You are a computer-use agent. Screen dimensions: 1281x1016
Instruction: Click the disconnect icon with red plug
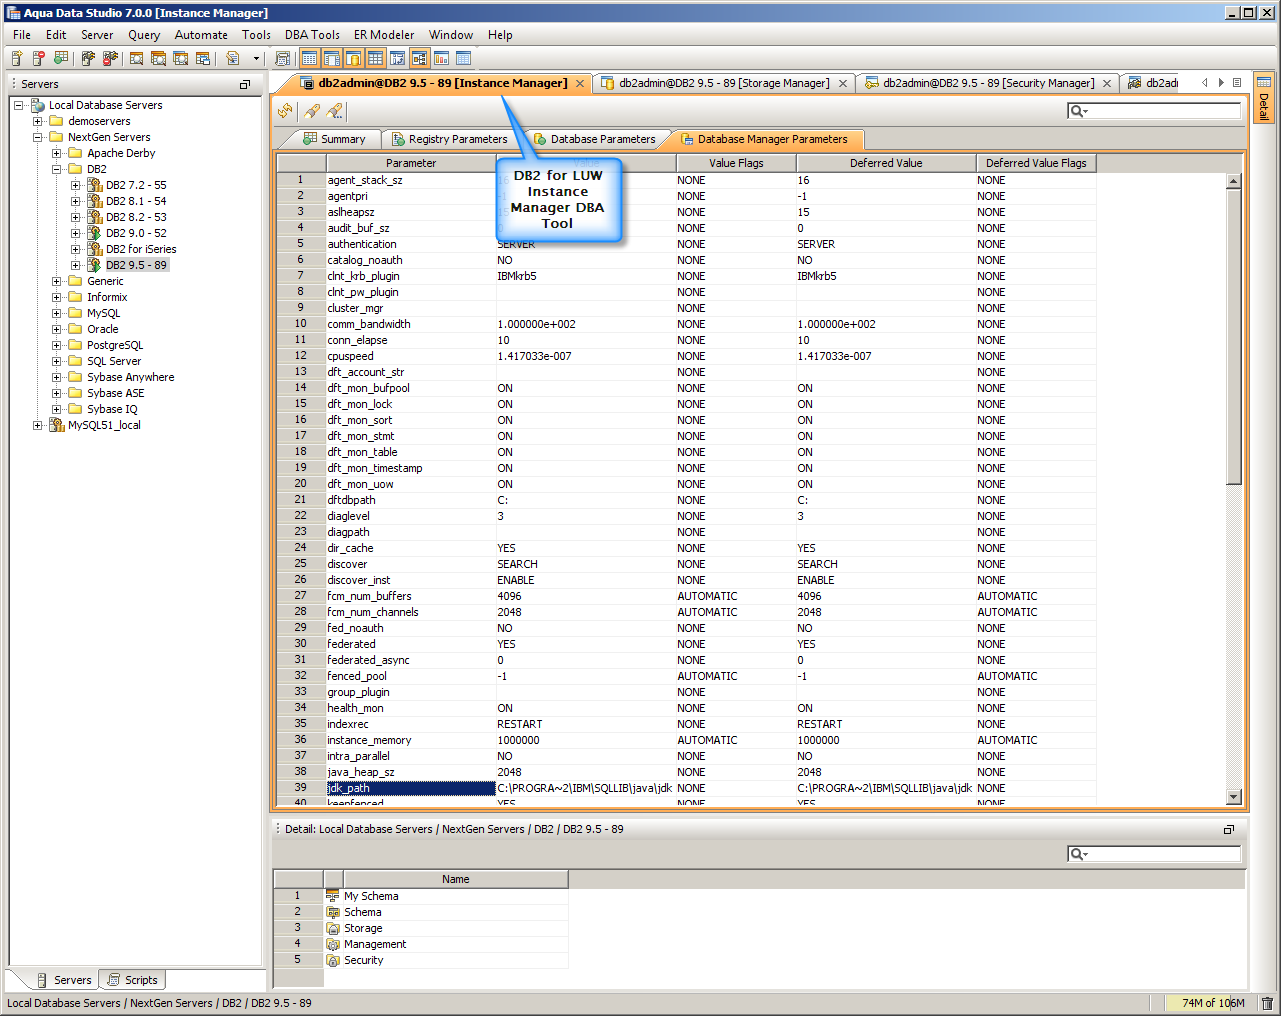point(111,59)
